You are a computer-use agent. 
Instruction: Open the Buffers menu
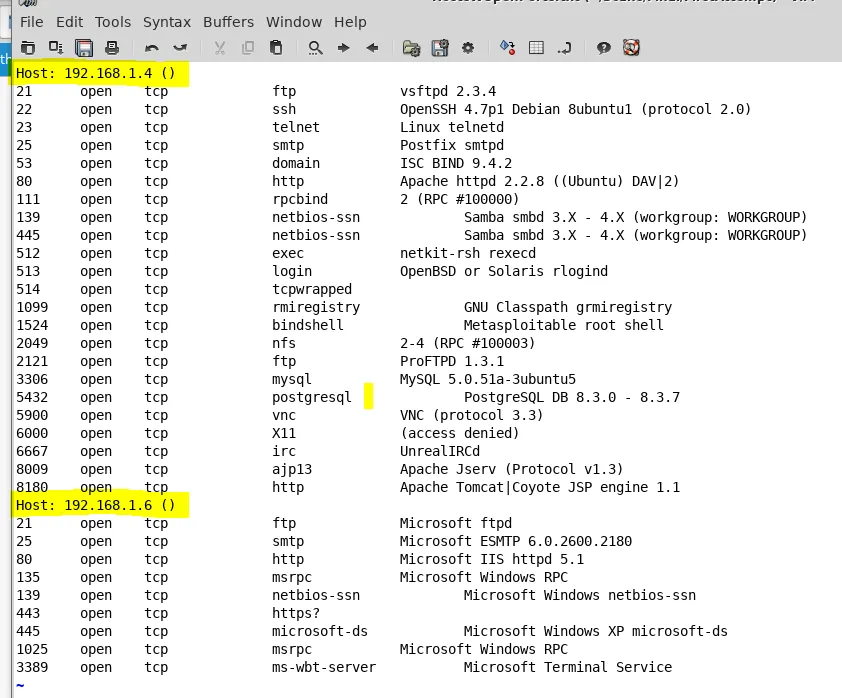[x=228, y=22]
